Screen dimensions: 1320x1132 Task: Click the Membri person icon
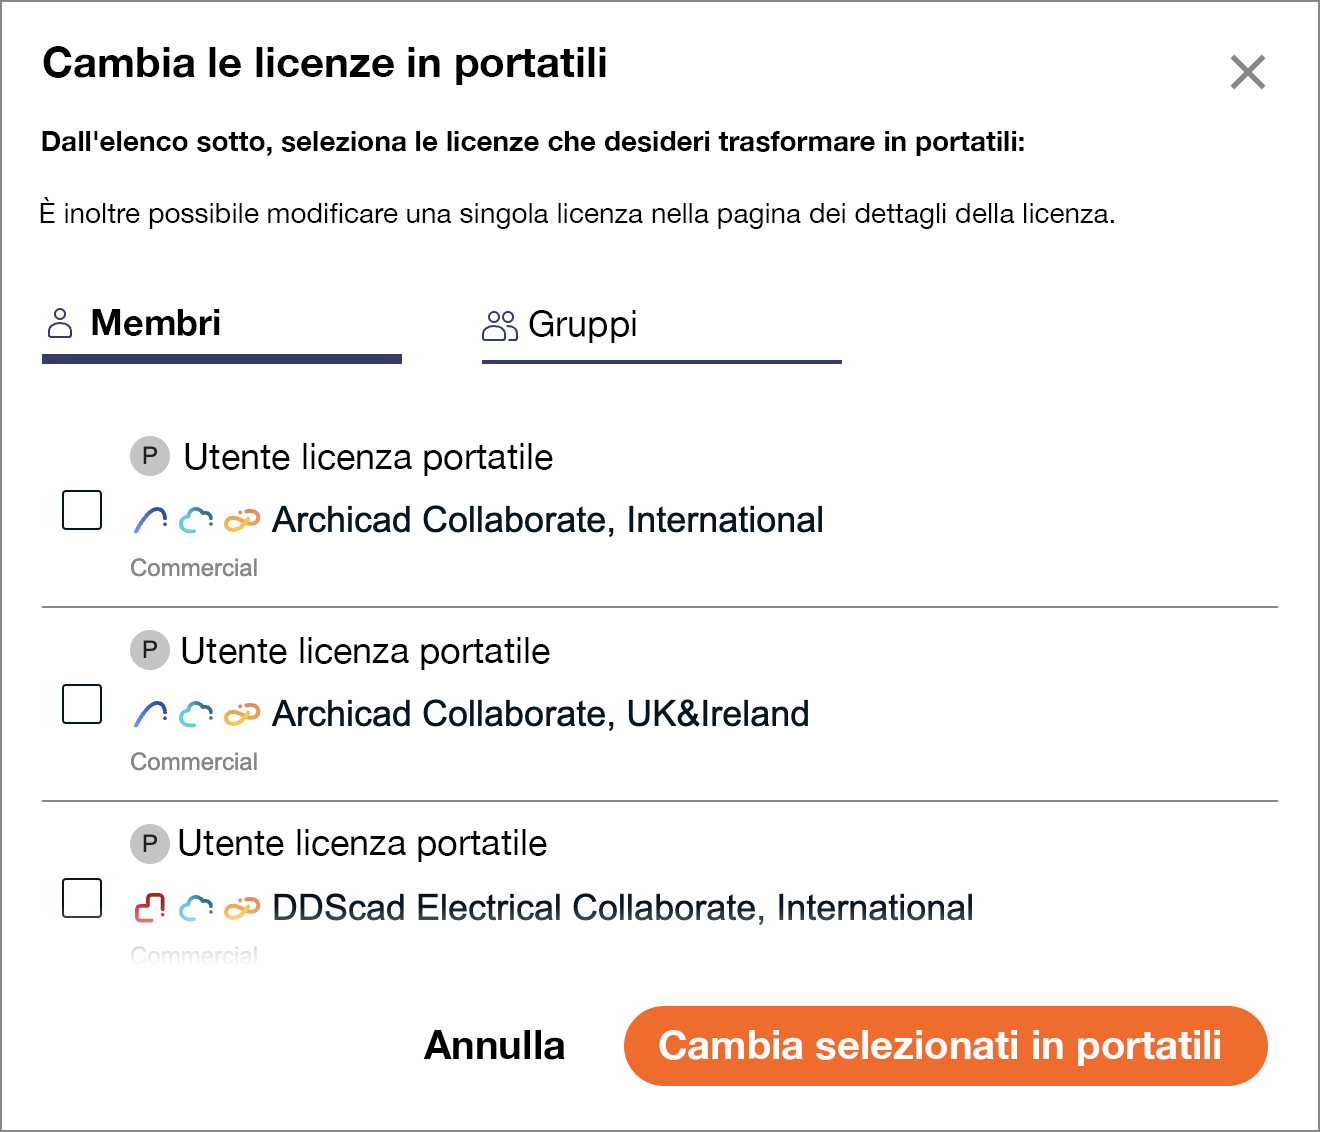(60, 323)
